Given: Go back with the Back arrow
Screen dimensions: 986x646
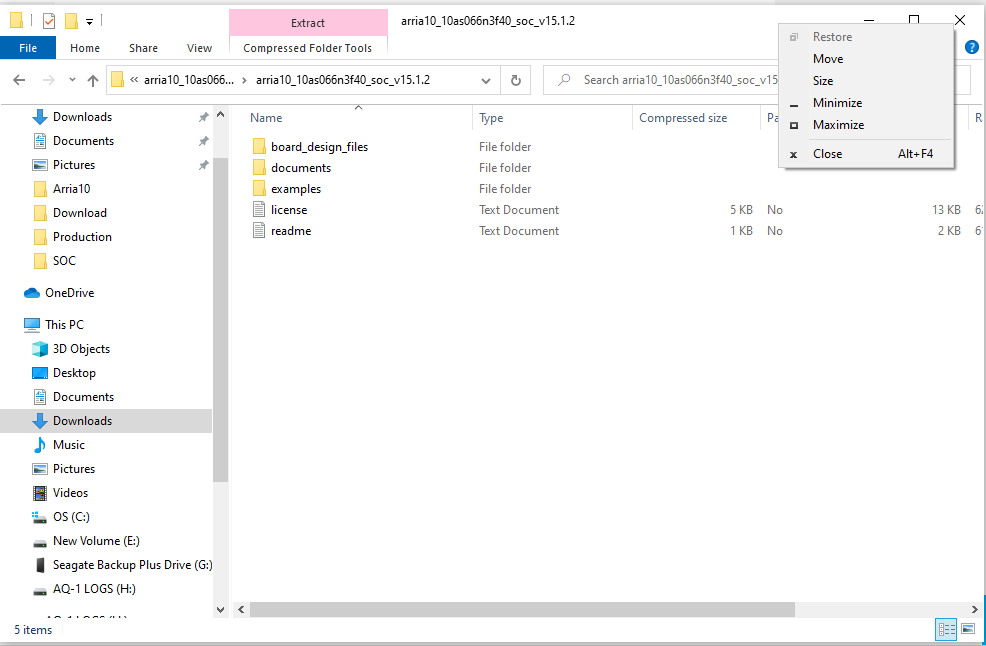Looking at the screenshot, I should click(x=19, y=80).
